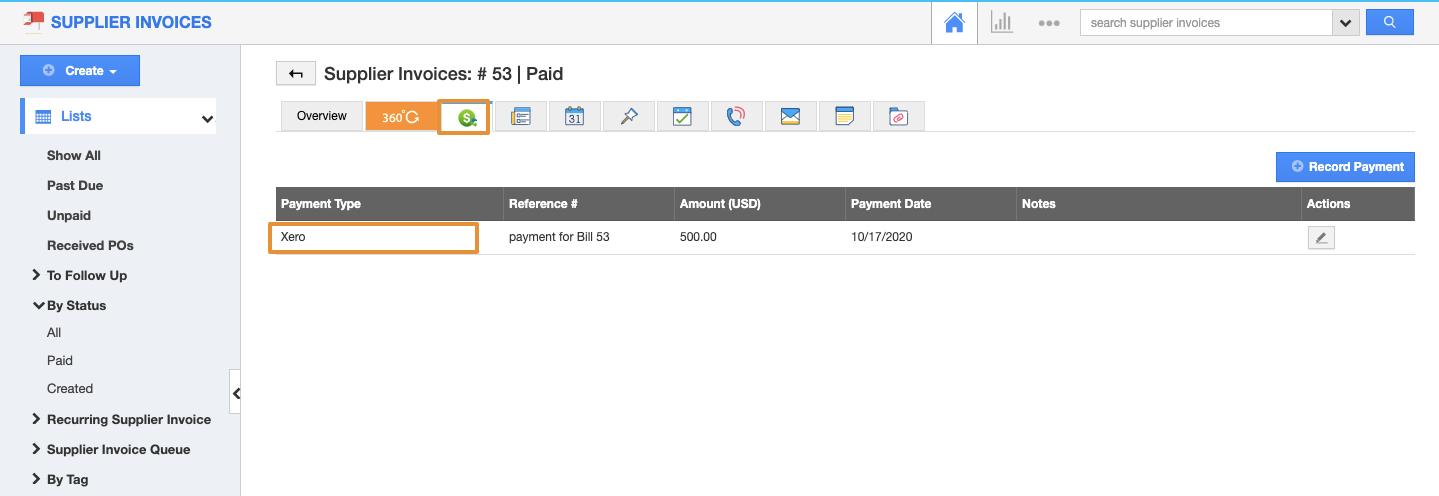Open the Documents paperclip folder tab
The height and width of the screenshot is (496, 1439).
(x=898, y=117)
